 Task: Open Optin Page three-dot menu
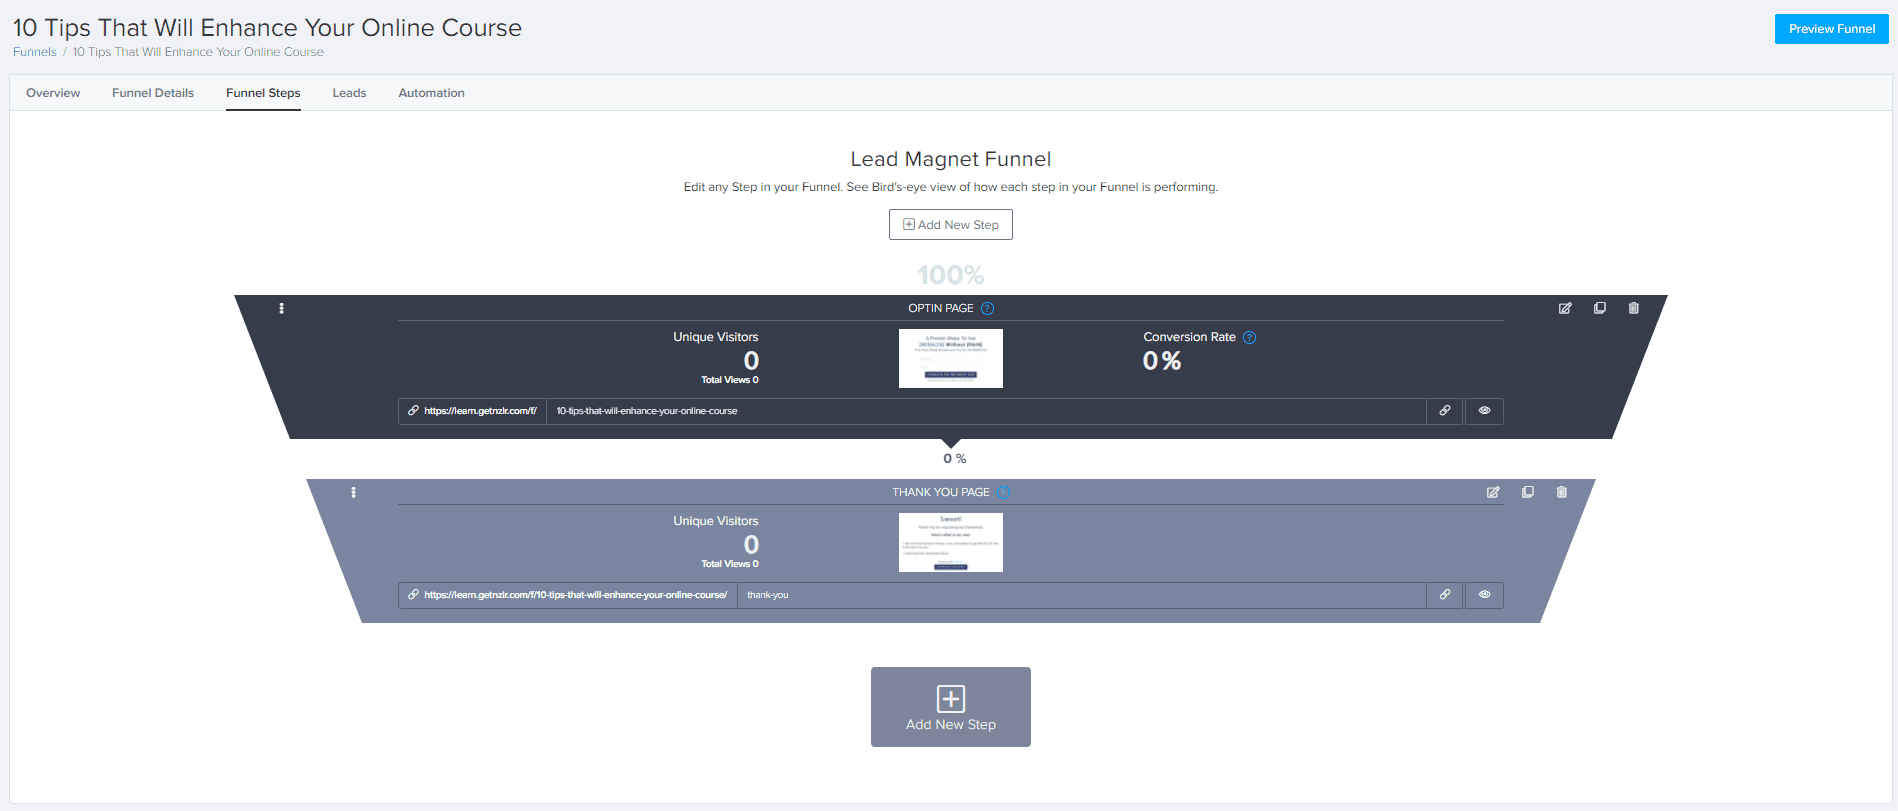(282, 308)
